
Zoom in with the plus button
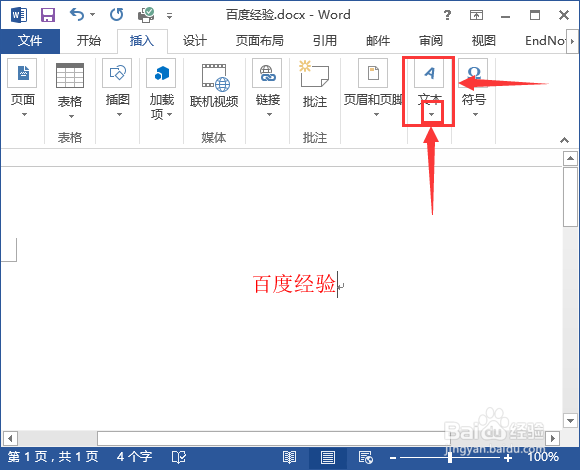tap(508, 458)
